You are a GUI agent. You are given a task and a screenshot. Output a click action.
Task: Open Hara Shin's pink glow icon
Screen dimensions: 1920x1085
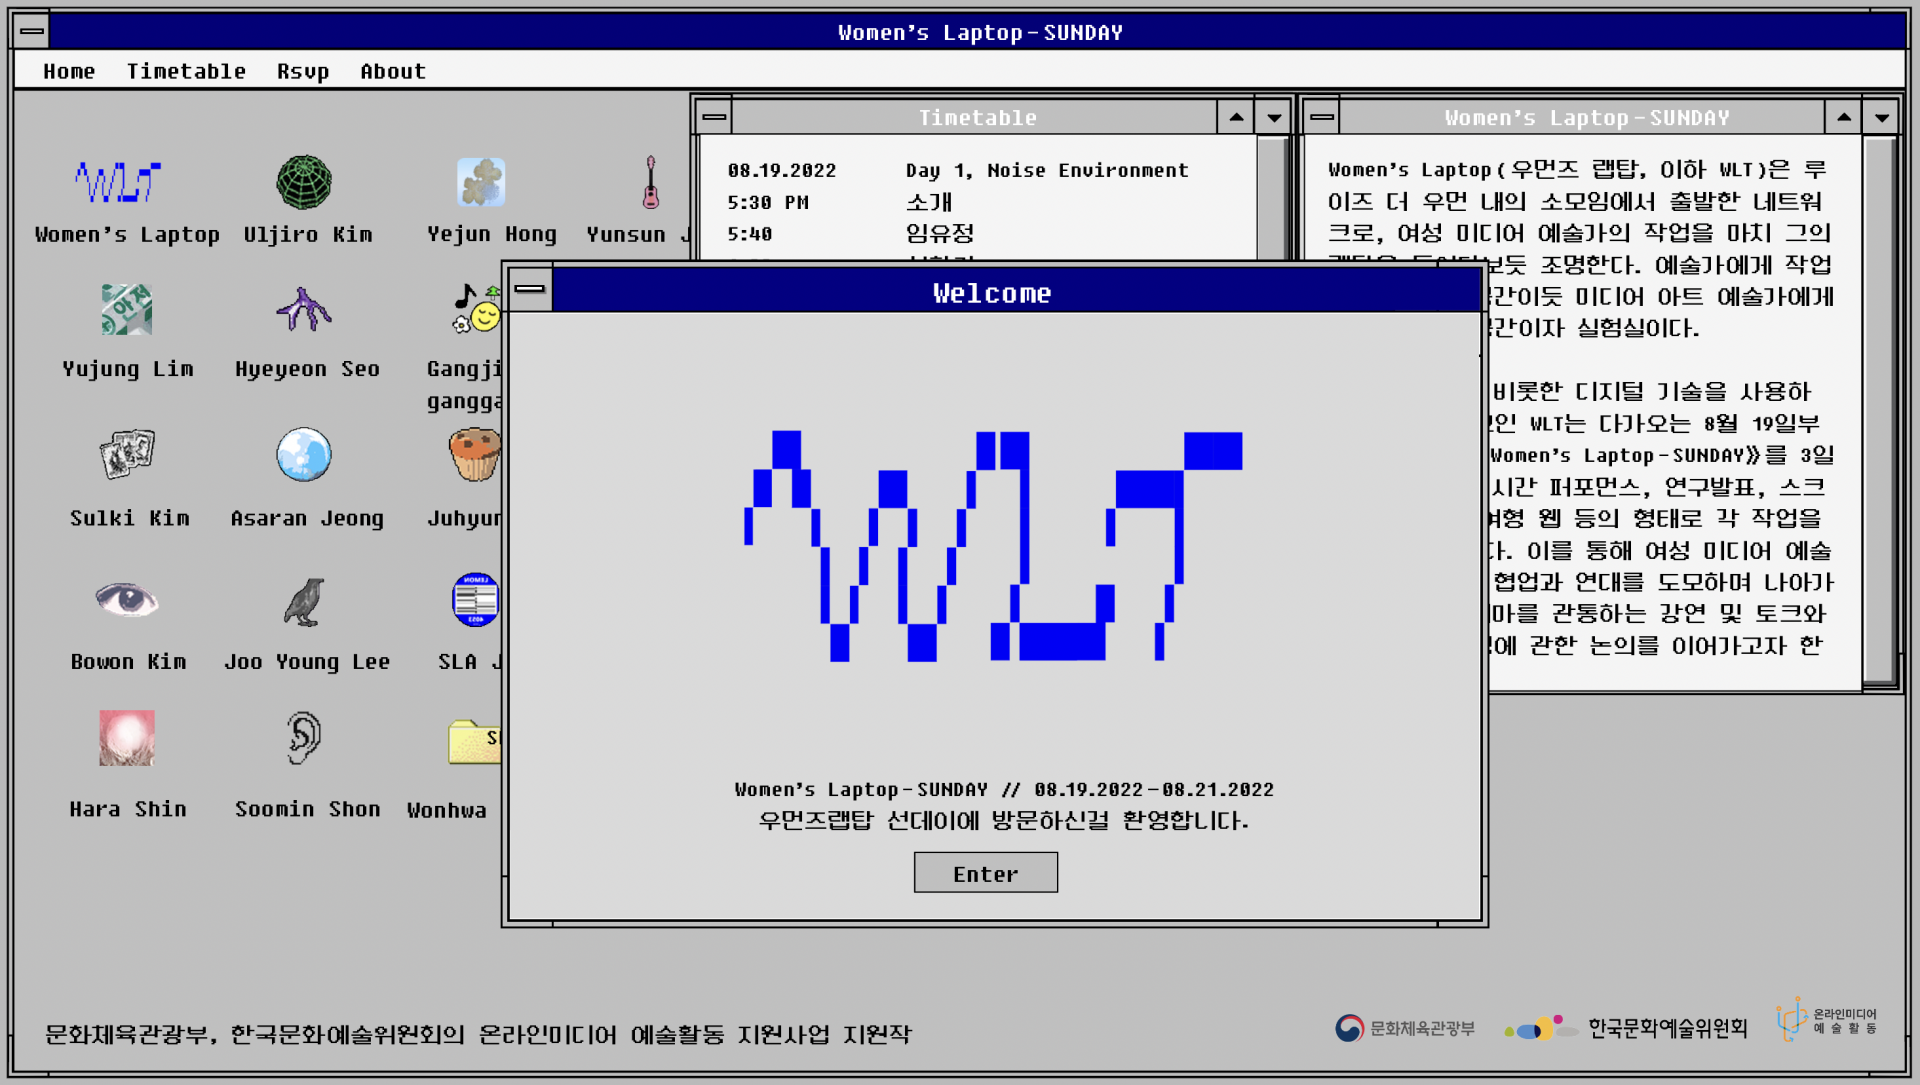[x=127, y=738]
